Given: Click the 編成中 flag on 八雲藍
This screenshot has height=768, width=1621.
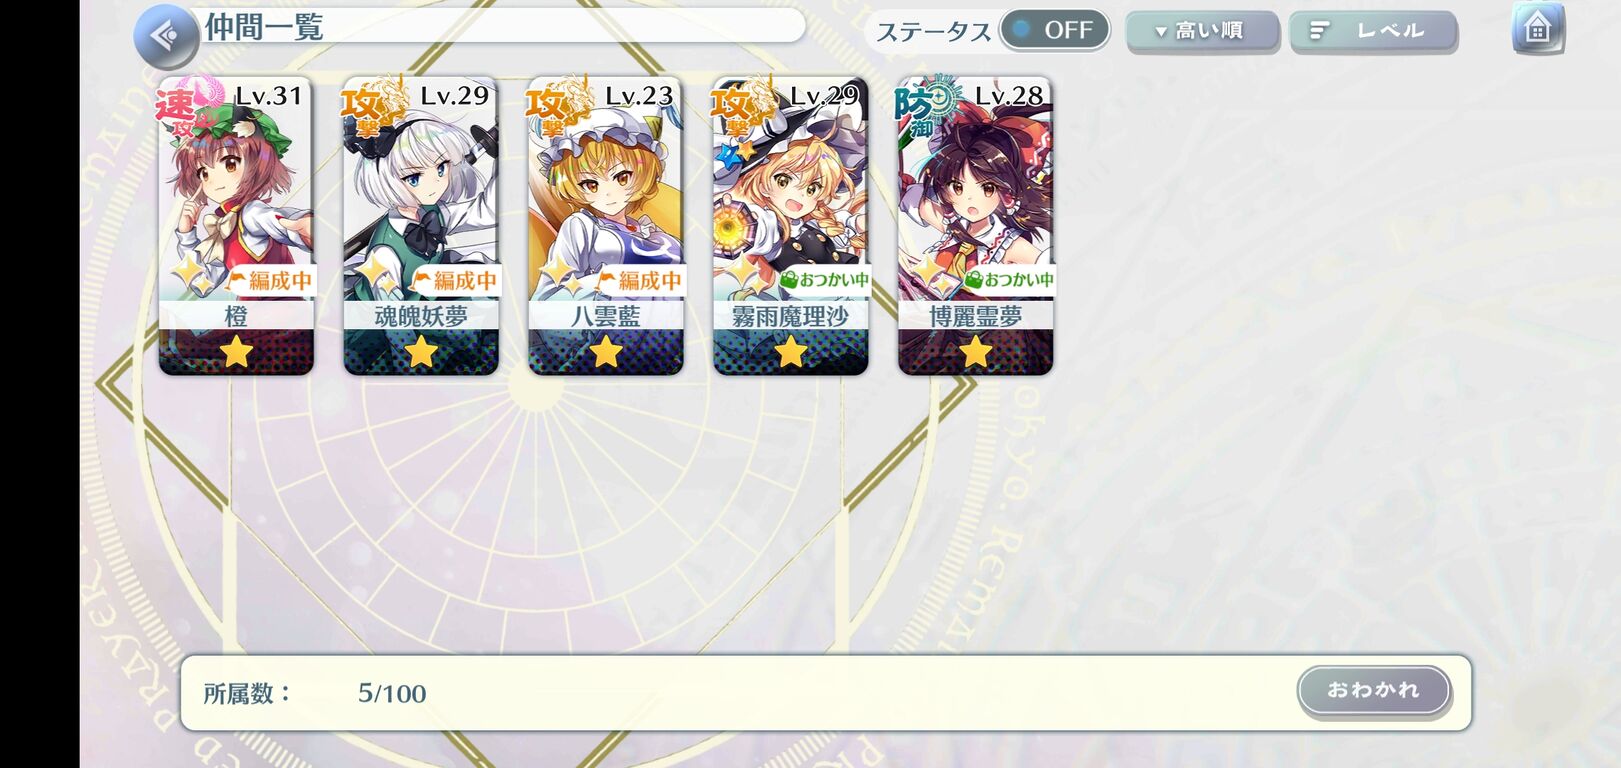Looking at the screenshot, I should (640, 281).
